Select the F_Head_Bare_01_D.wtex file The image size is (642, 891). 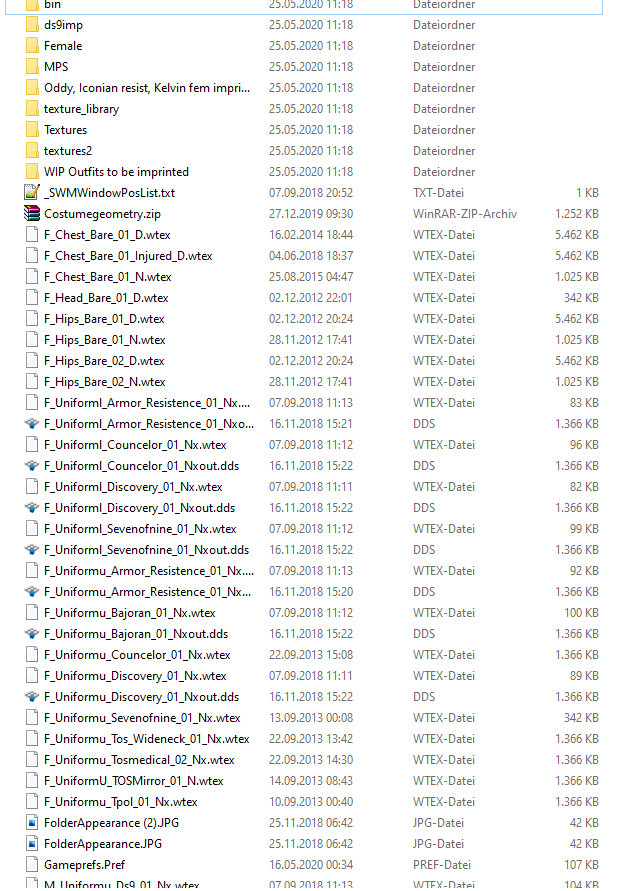(x=106, y=298)
